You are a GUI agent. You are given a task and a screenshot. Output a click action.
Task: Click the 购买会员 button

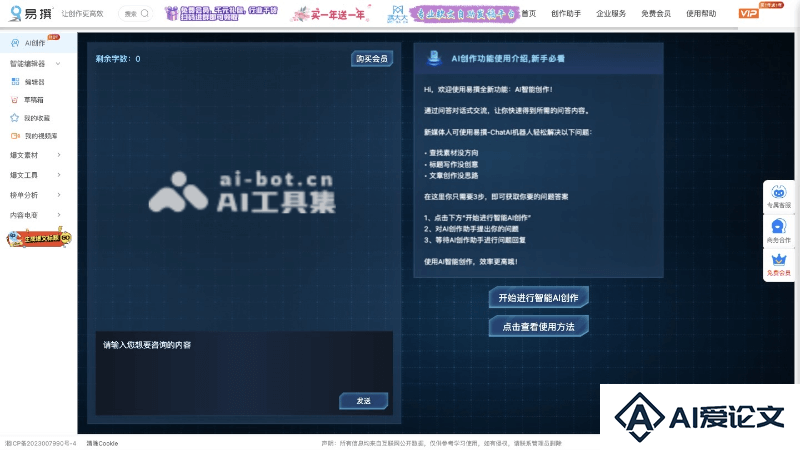372,59
